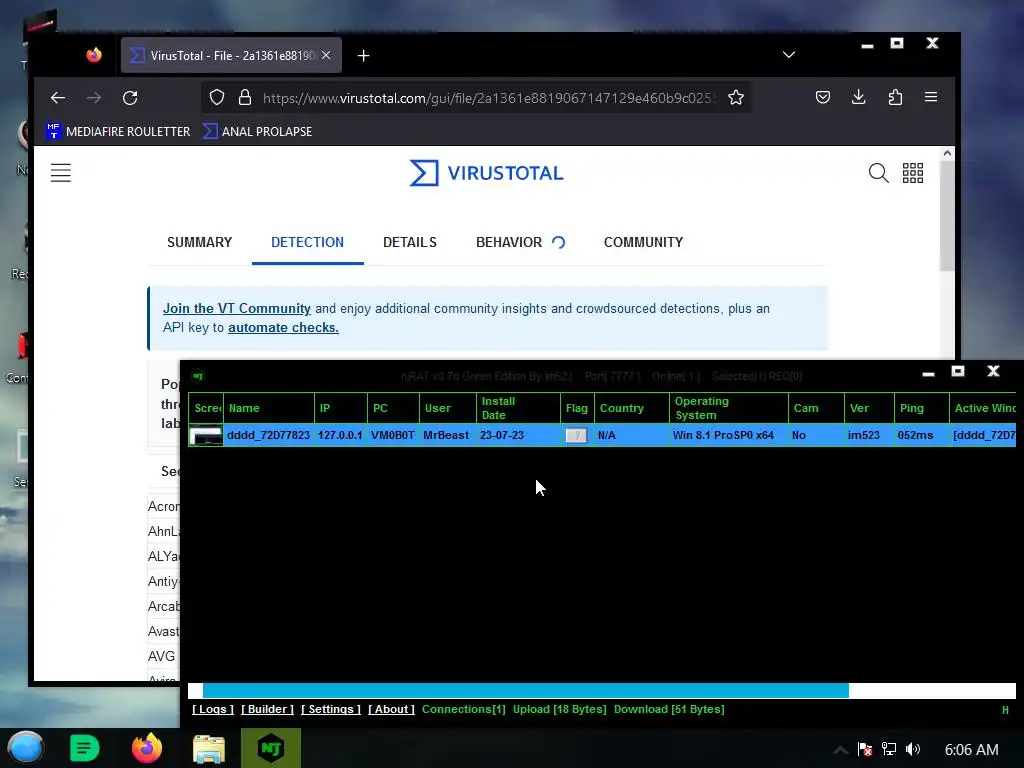Image resolution: width=1024 pixels, height=768 pixels.
Task: Click the Firefox forward arrow
Action: 94,98
